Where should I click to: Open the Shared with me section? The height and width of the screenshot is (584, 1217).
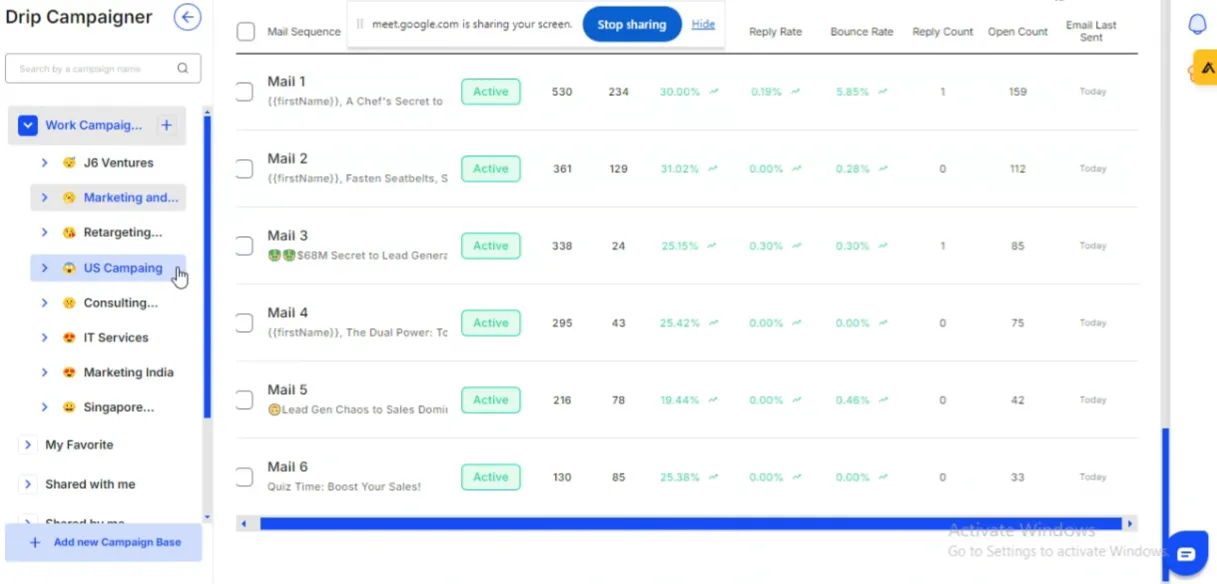pos(90,484)
